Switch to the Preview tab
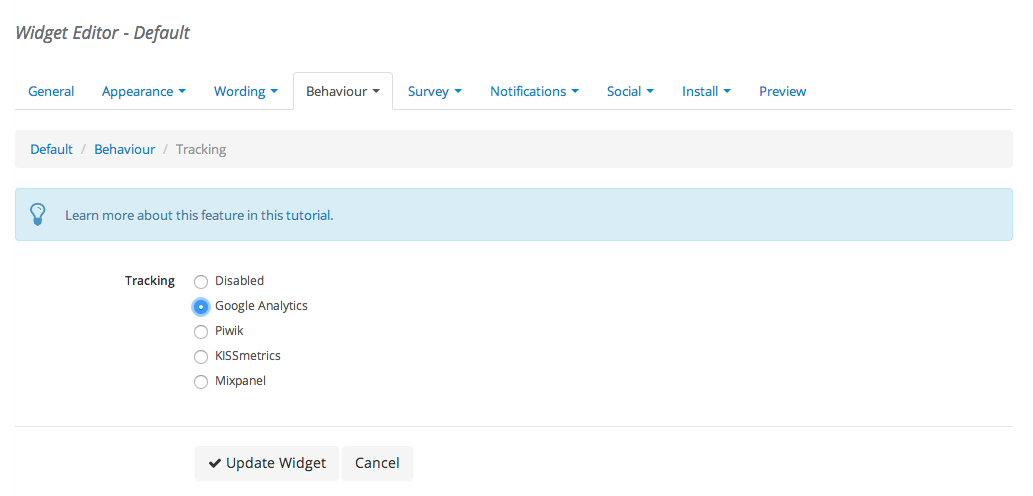1033x496 pixels. [x=783, y=91]
